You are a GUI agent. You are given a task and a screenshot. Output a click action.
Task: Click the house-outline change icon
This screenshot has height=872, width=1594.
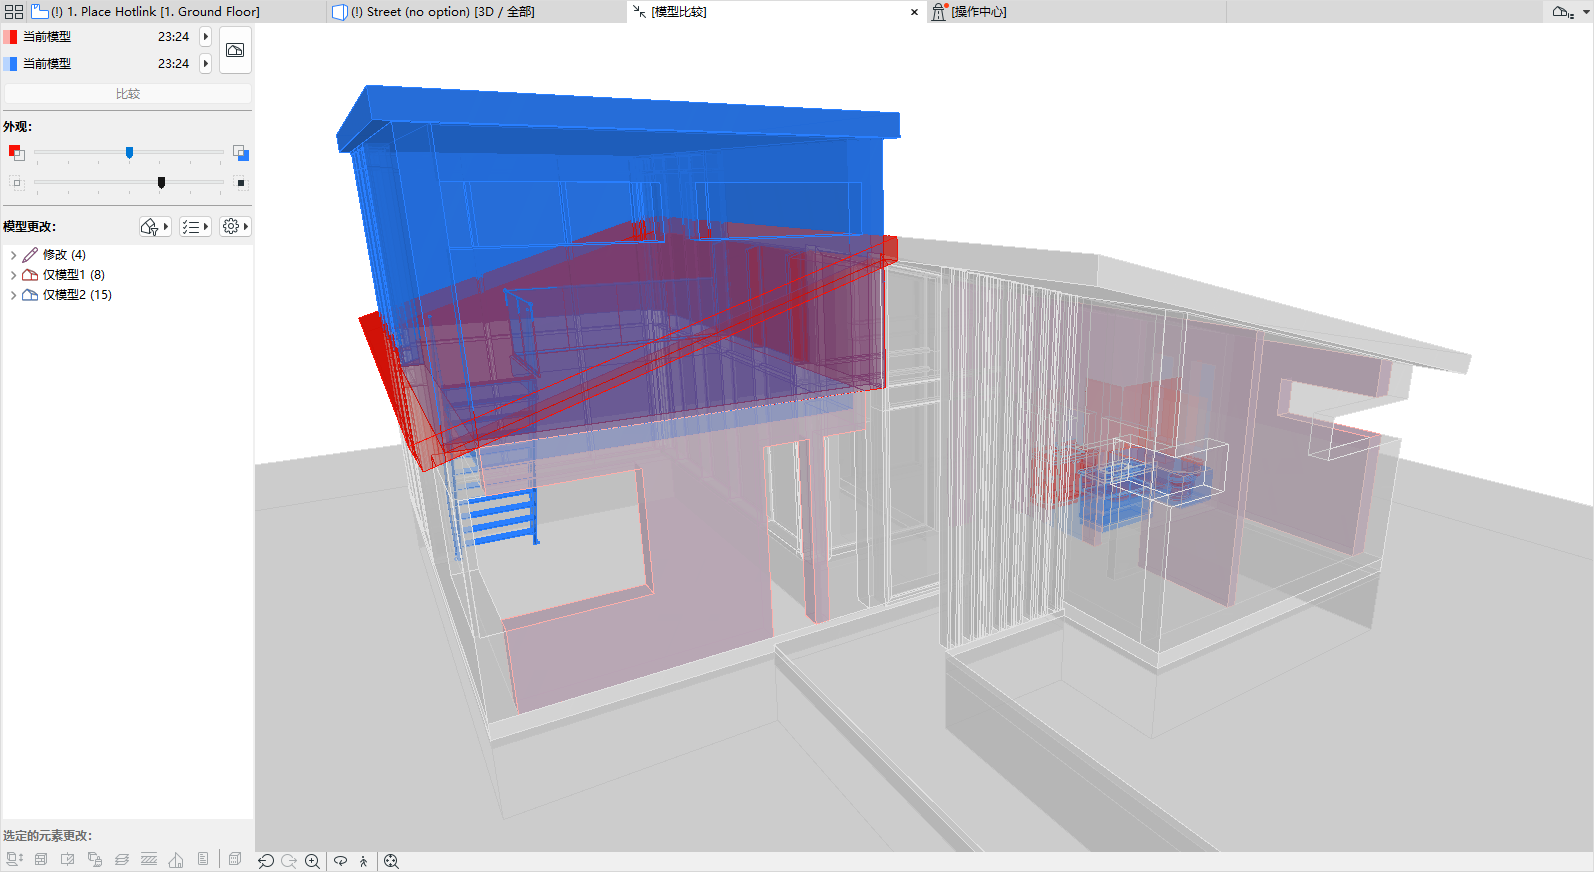click(x=176, y=860)
